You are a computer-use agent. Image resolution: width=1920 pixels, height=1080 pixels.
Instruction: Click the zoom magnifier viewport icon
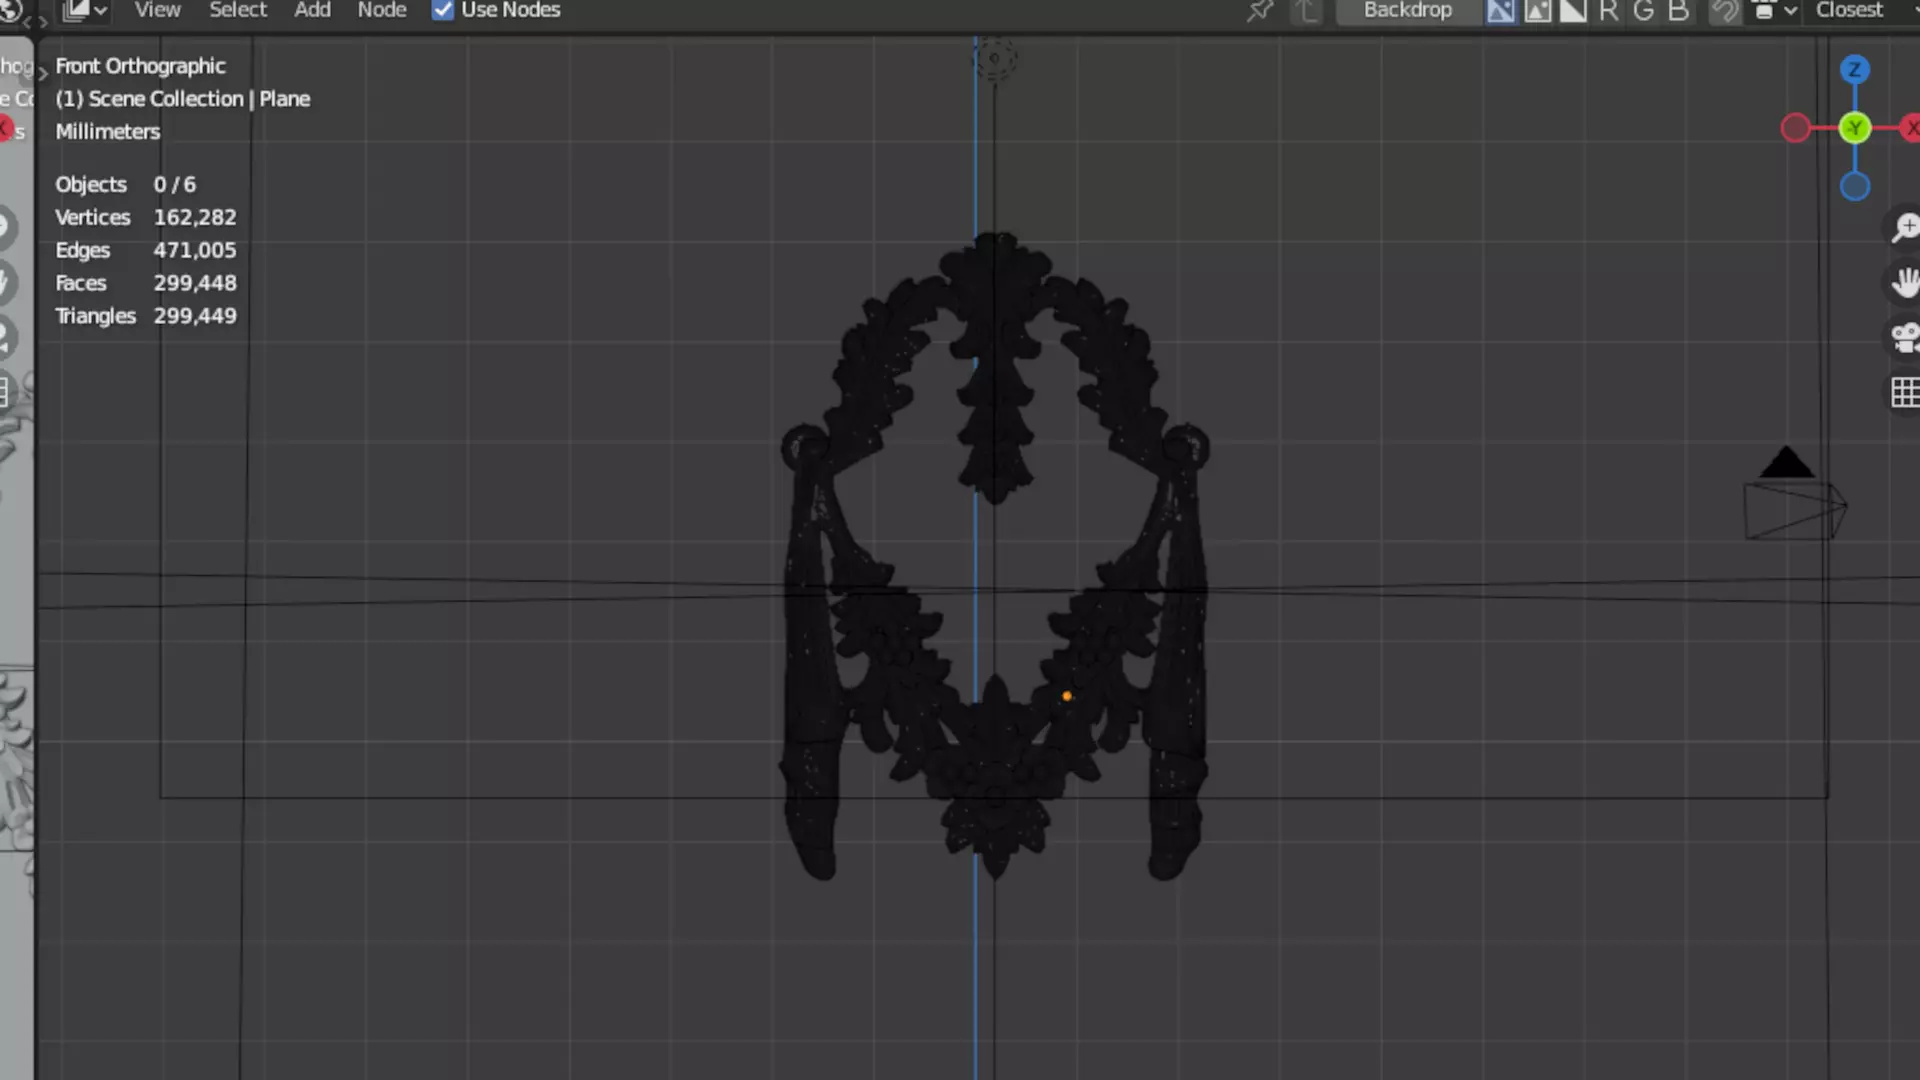[x=1904, y=228]
